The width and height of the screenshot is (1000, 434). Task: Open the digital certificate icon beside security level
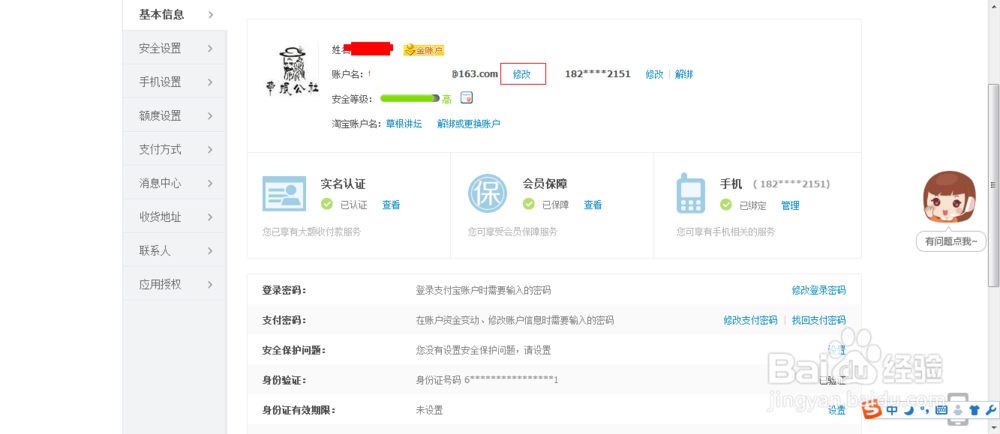coord(467,98)
